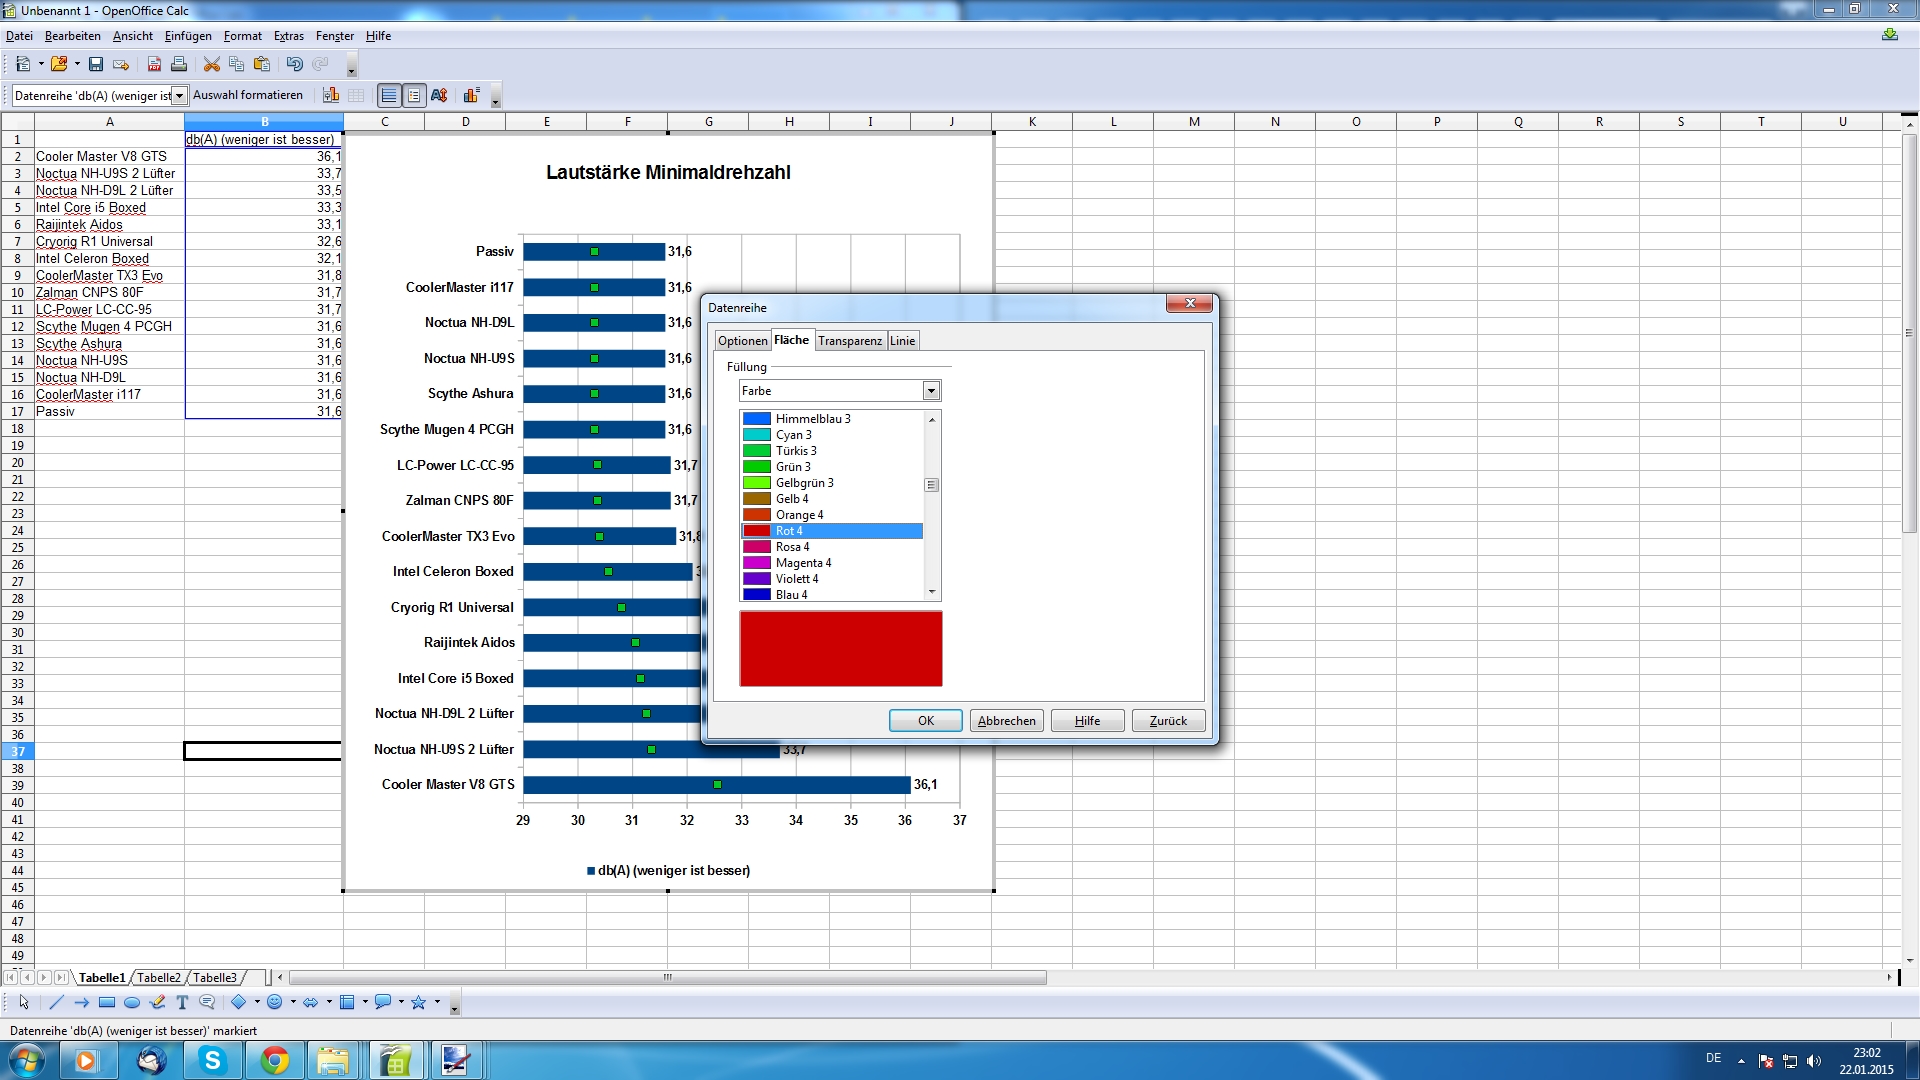Expand the Open file dropdown arrow

[x=77, y=64]
